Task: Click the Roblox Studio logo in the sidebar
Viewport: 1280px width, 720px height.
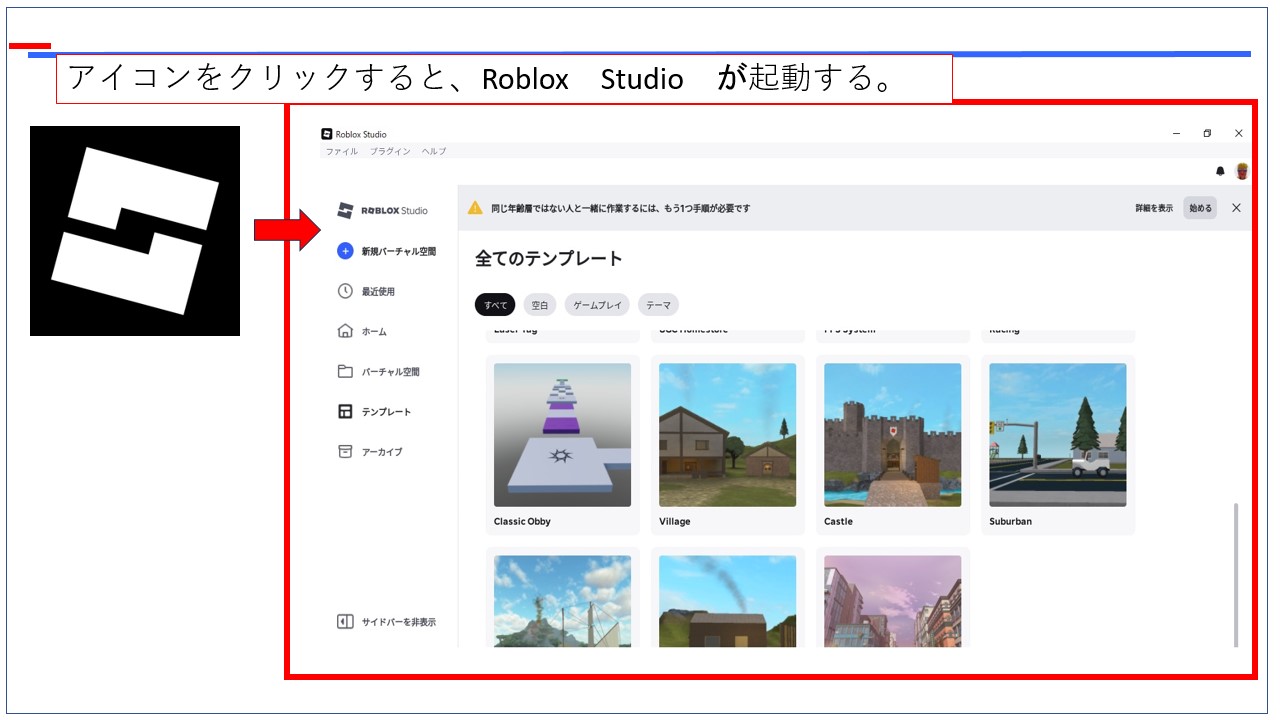Action: point(382,210)
